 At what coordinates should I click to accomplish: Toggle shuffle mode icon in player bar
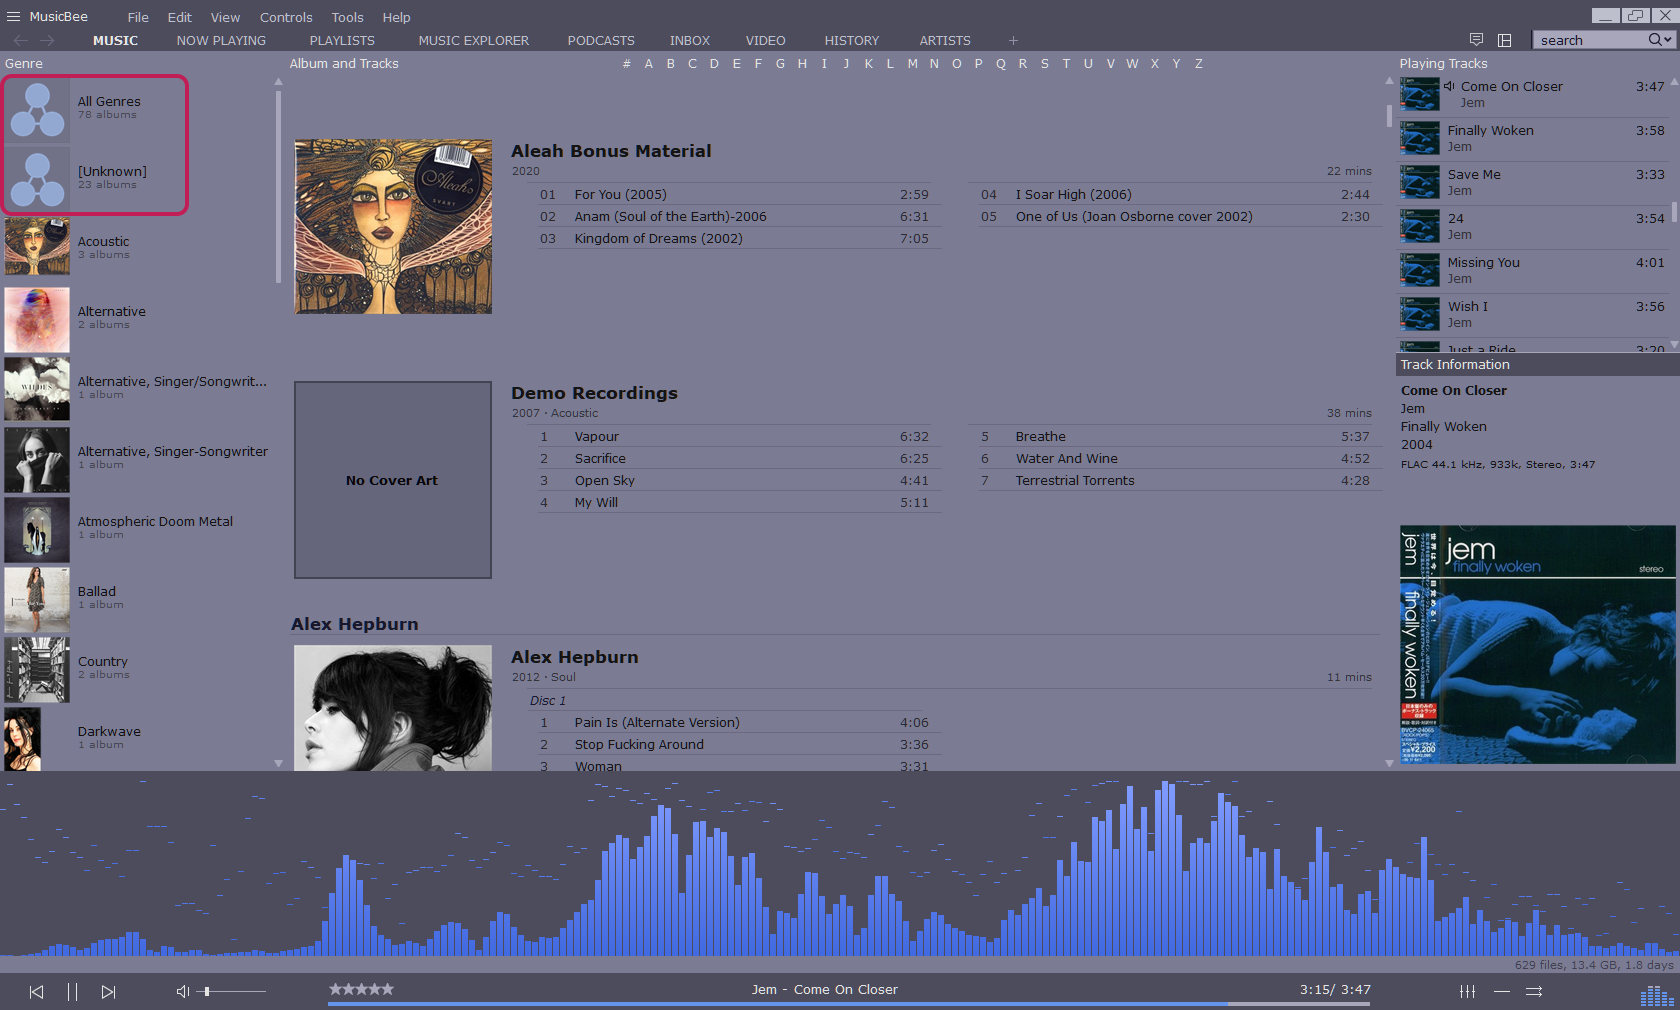[1534, 991]
